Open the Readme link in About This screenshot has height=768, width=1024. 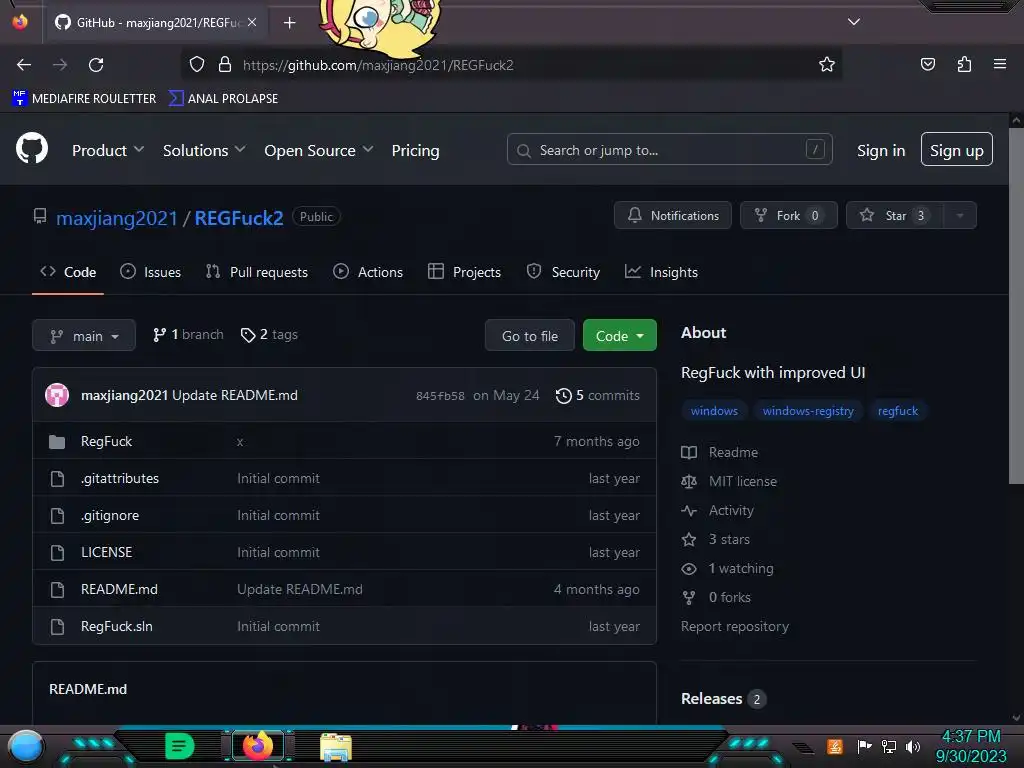click(x=720, y=452)
